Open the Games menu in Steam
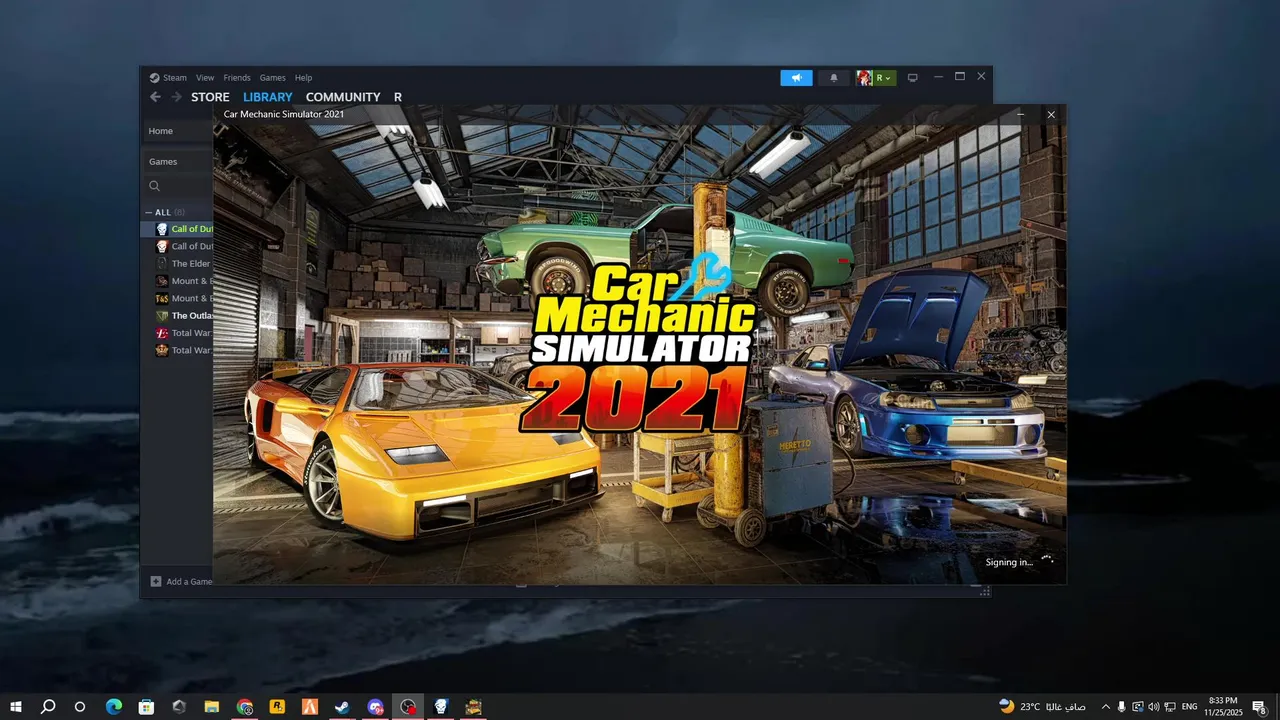The image size is (1280, 720). tap(273, 77)
